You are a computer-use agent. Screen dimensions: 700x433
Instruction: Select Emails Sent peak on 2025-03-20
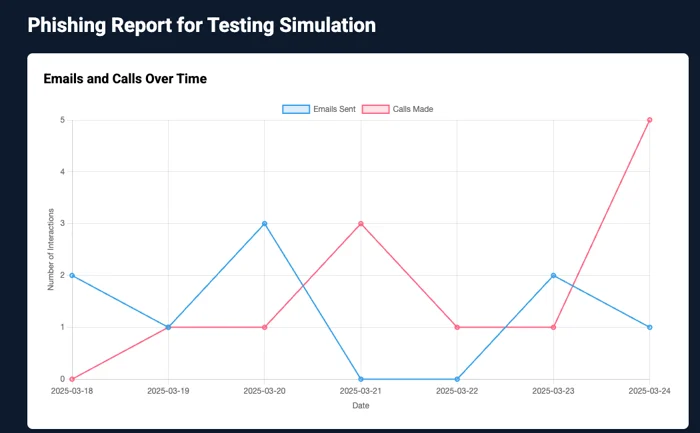coord(264,224)
